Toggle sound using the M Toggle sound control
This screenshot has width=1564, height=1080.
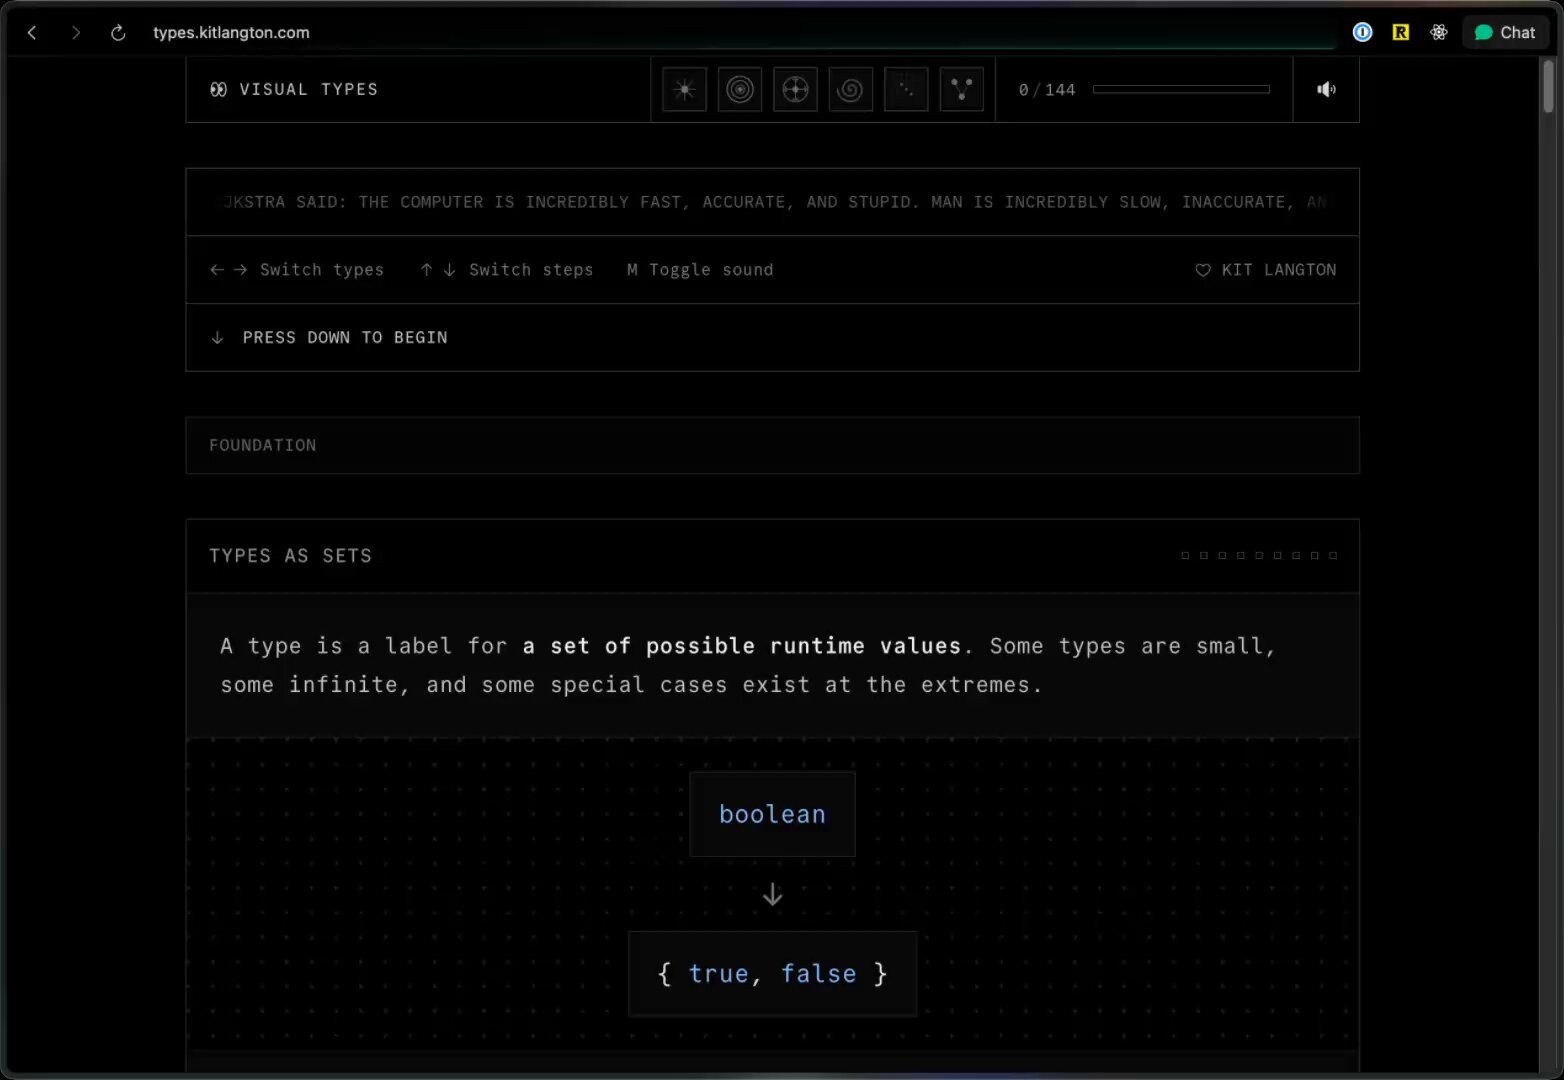click(699, 270)
